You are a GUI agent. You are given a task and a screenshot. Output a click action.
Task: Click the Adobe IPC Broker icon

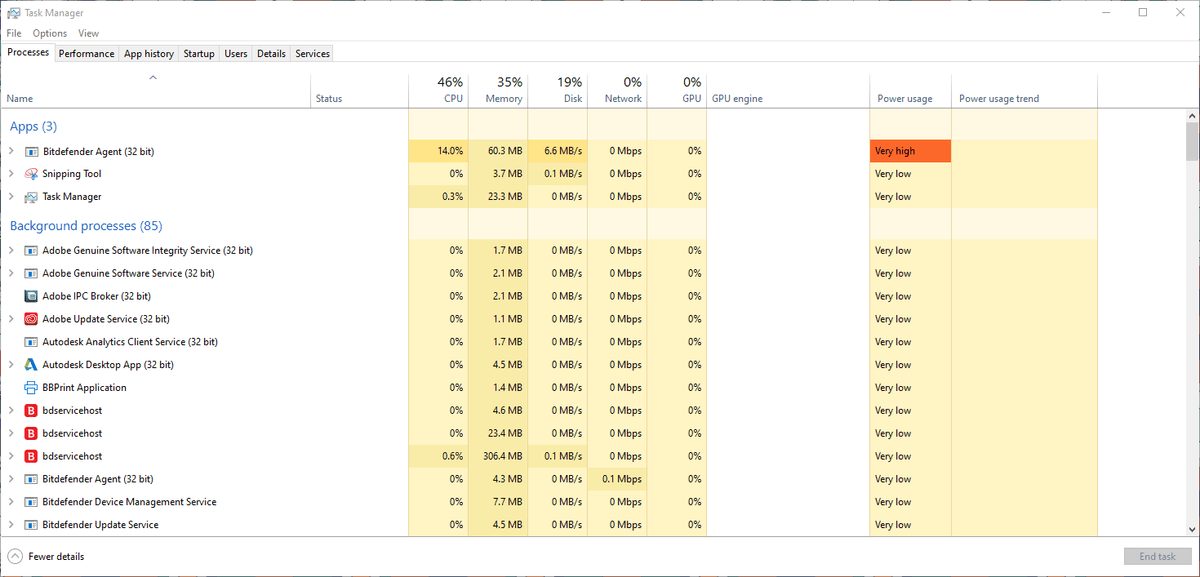(x=31, y=296)
